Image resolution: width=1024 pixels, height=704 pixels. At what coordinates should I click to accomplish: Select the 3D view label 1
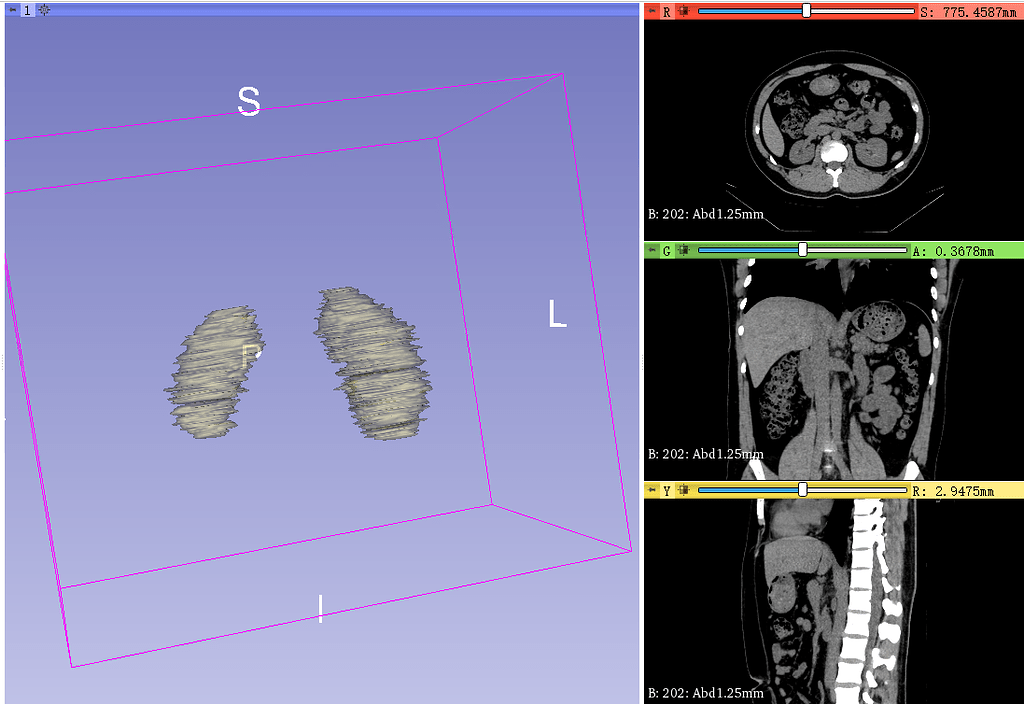tap(27, 10)
